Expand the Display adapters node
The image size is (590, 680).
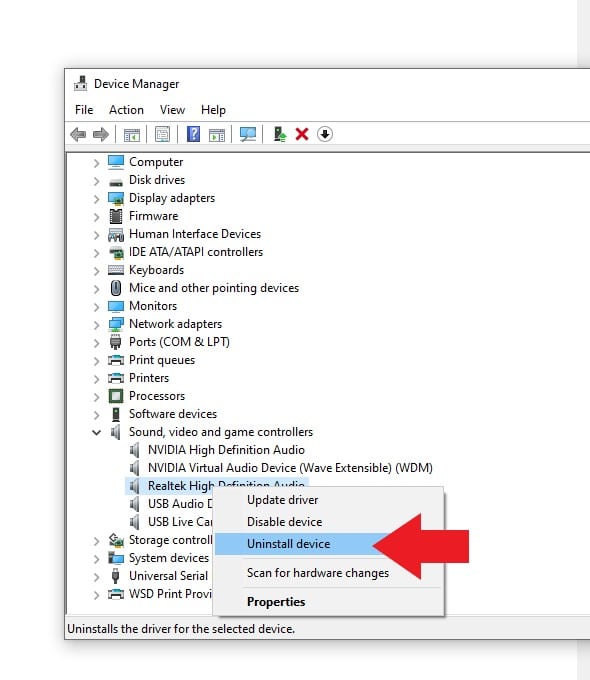pos(96,199)
